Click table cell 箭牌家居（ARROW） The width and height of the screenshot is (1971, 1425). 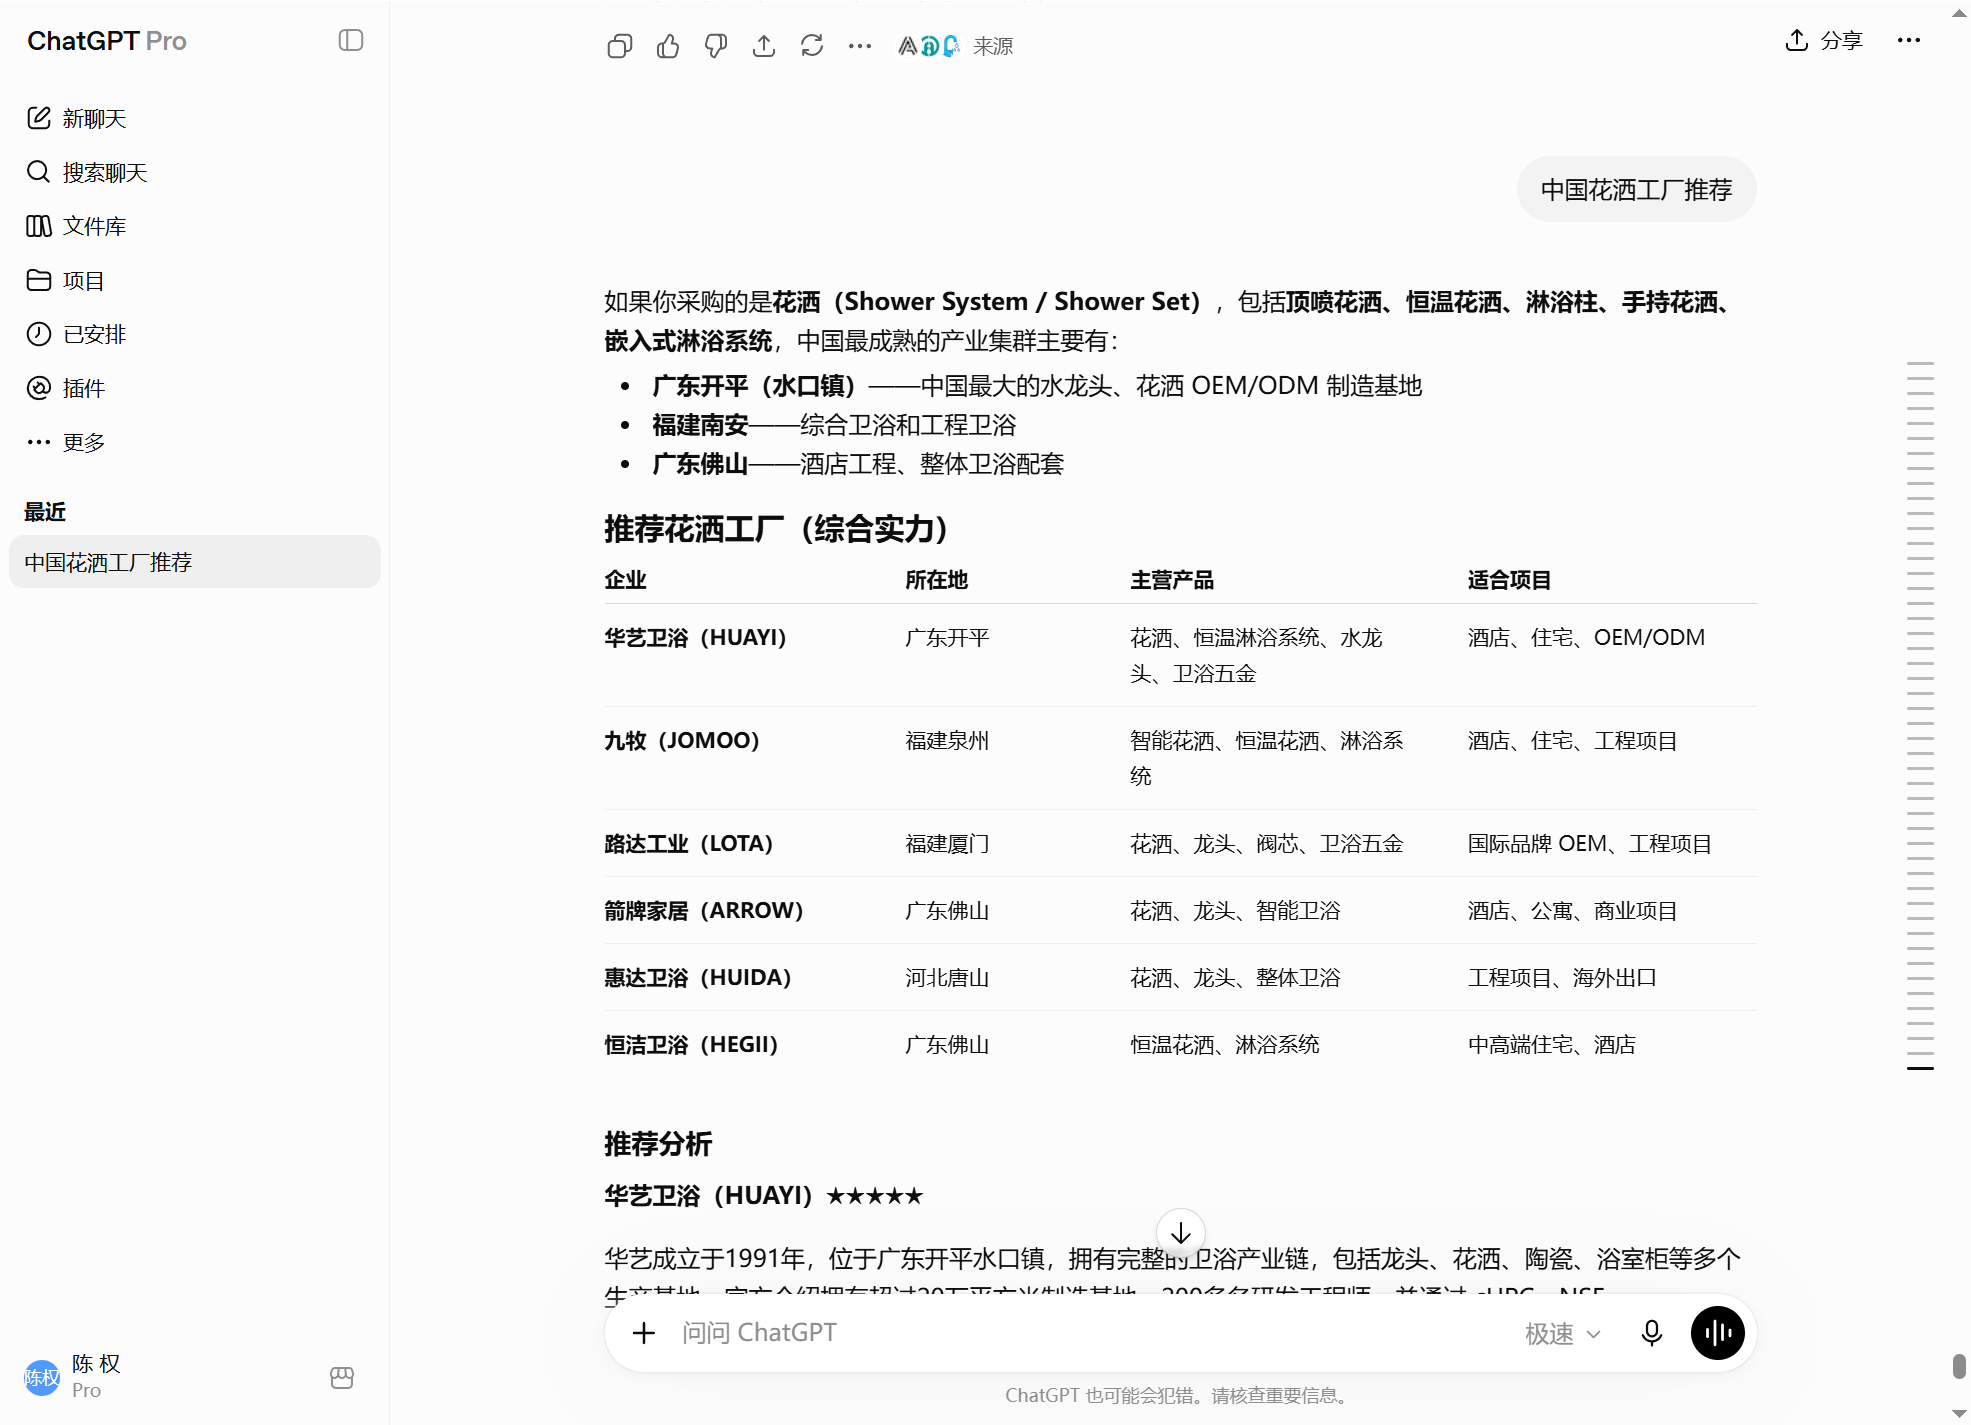pos(704,911)
